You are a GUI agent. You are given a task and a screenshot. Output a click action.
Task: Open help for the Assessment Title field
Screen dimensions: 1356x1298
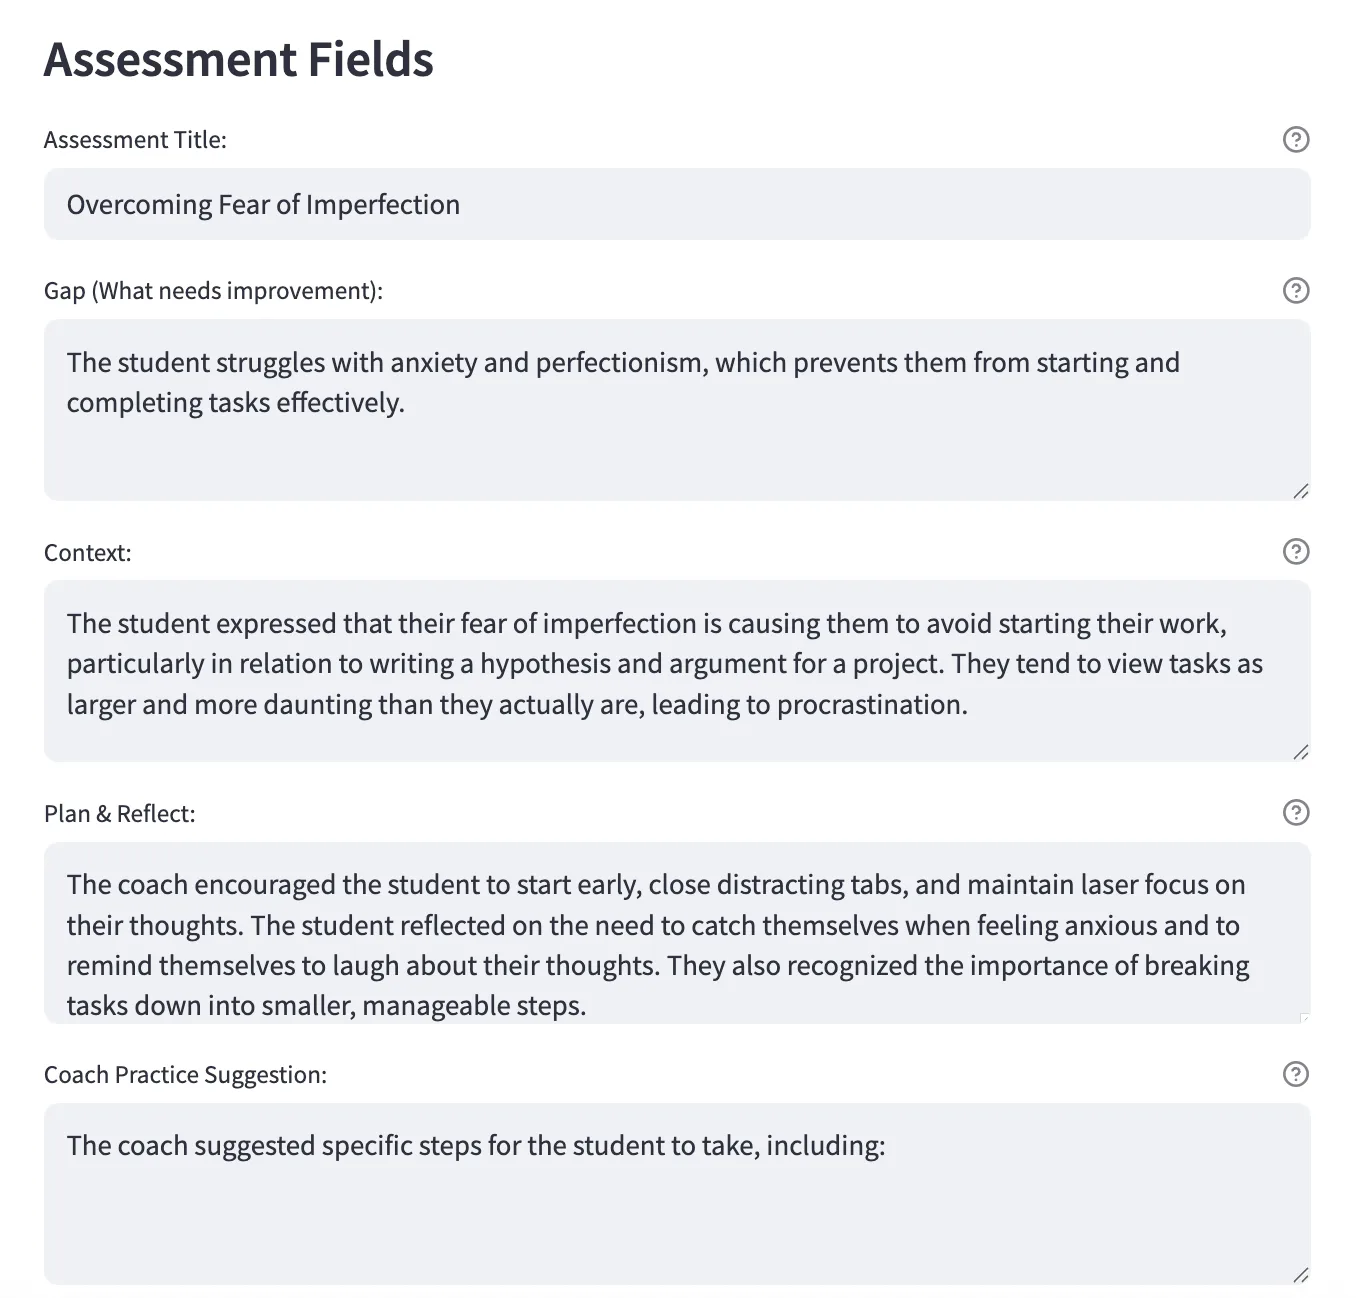[x=1295, y=140]
